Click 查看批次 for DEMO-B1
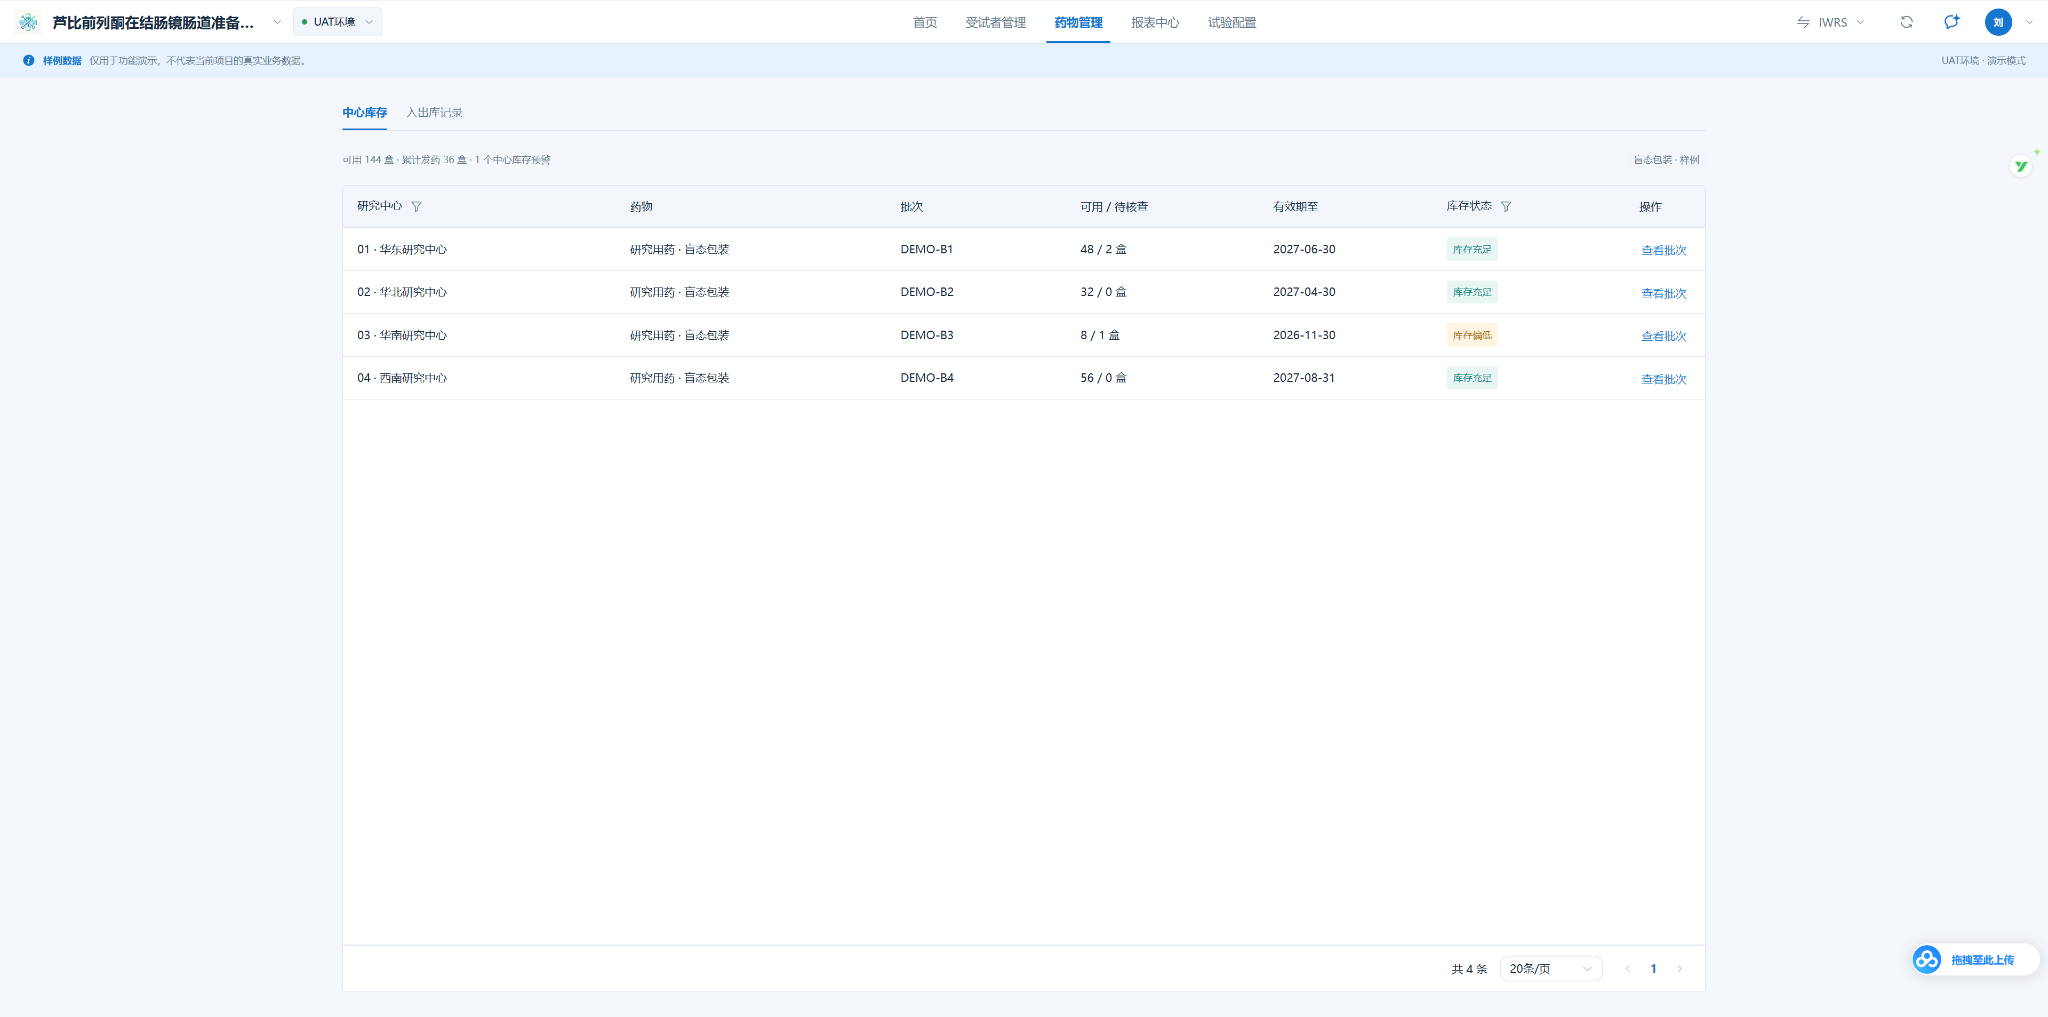The height and width of the screenshot is (1017, 2048). click(1664, 250)
